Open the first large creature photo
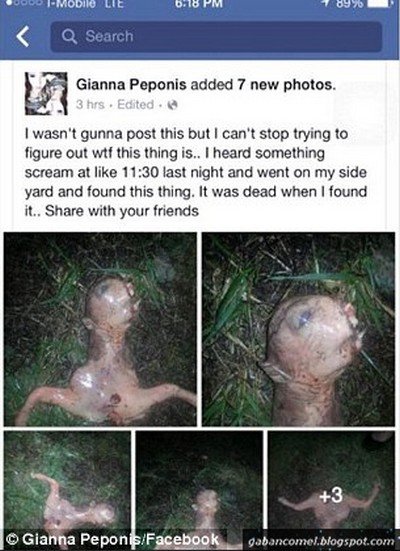The height and width of the screenshot is (551, 400). pos(100,329)
